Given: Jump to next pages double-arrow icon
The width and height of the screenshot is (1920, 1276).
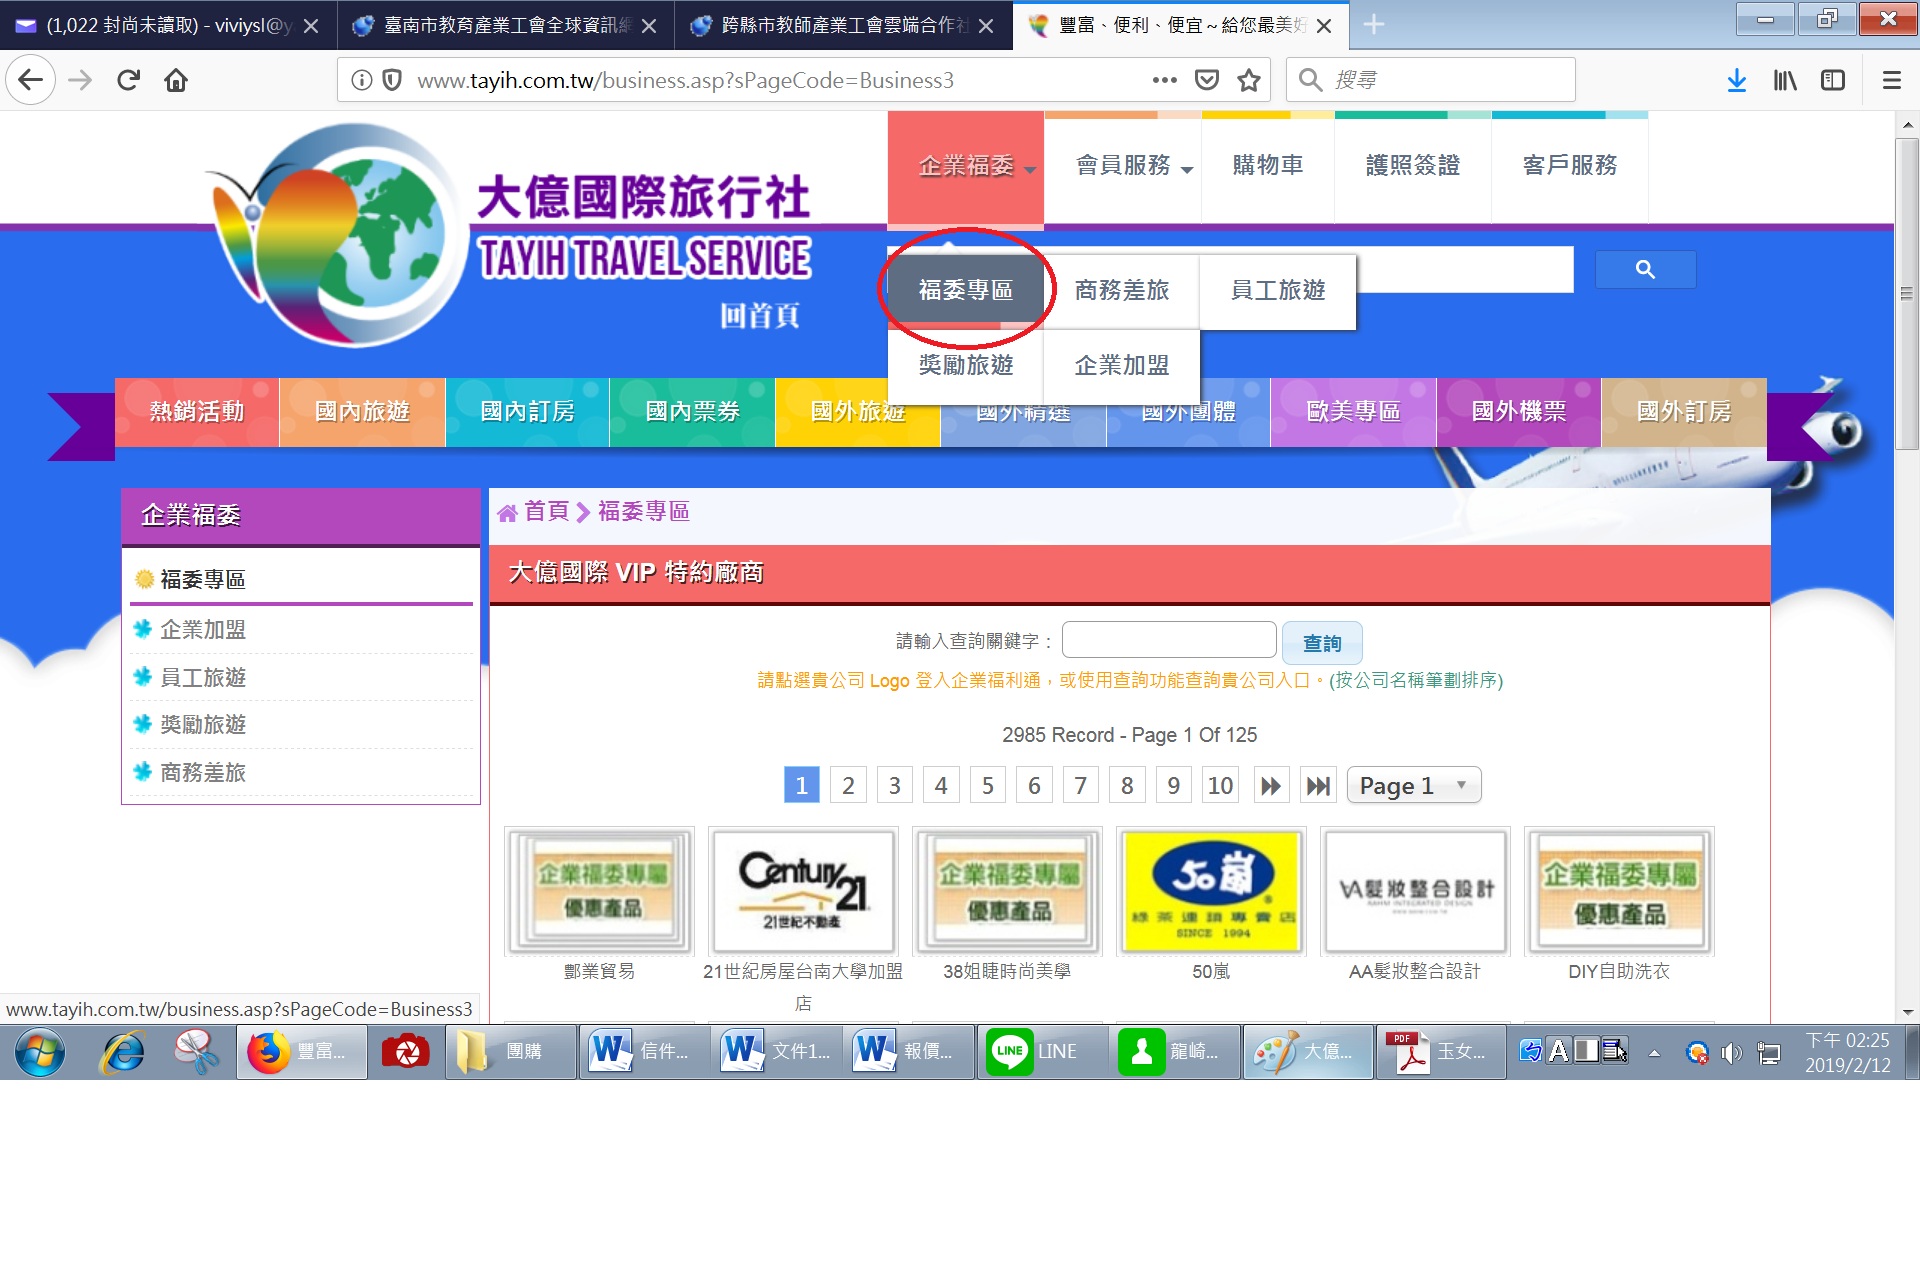Looking at the screenshot, I should 1271,785.
